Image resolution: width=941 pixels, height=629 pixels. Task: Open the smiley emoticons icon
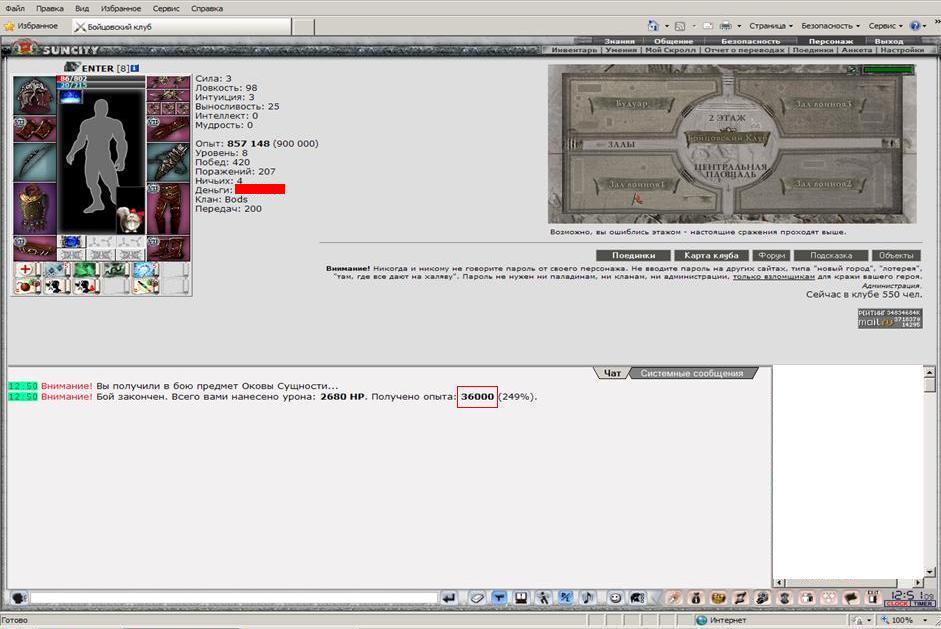(615, 598)
